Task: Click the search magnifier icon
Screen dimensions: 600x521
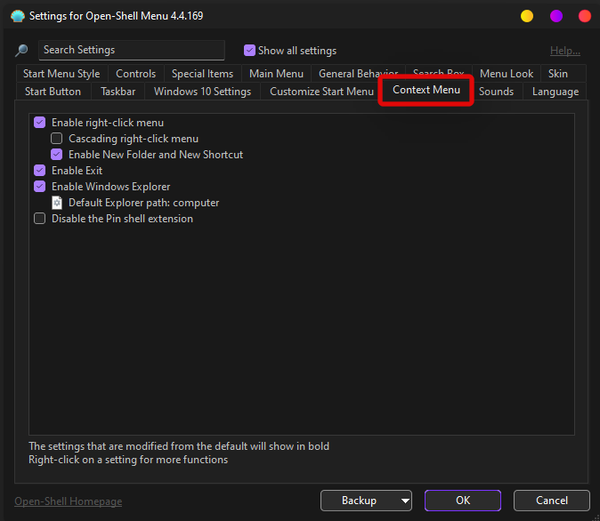Action: point(21,51)
